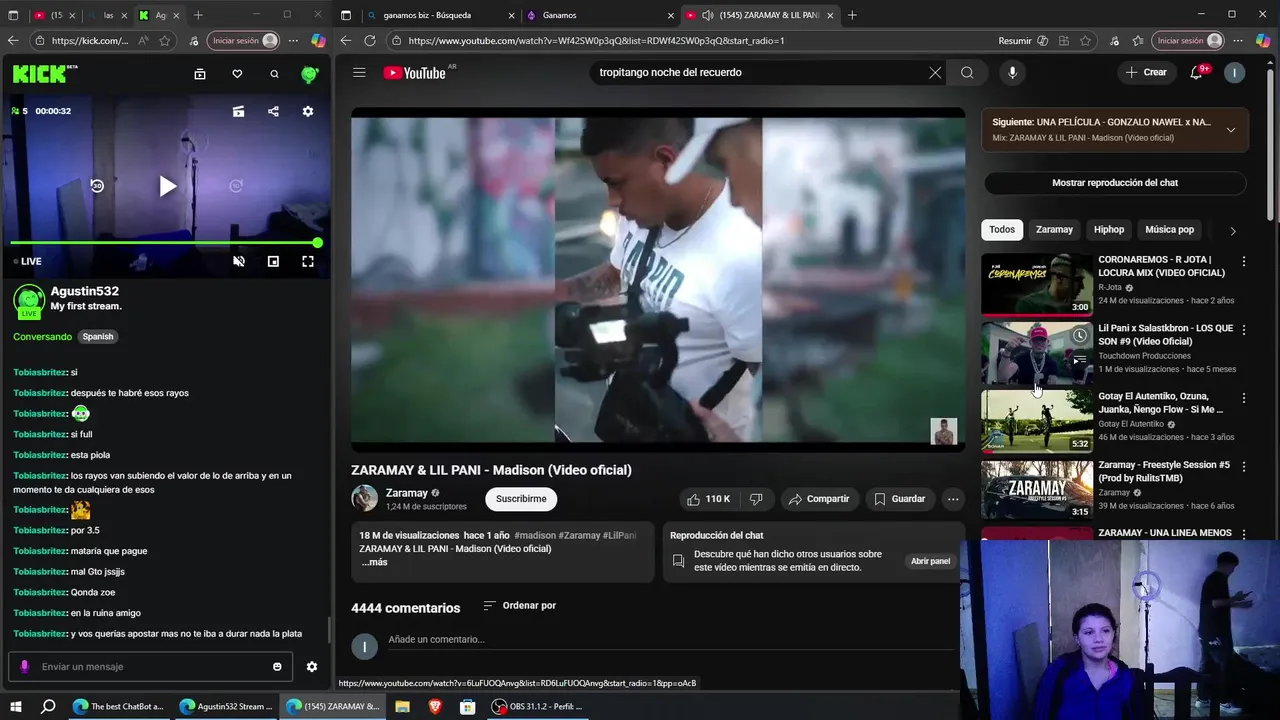This screenshot has height=720, width=1280.
Task: Open Kick search magnifier icon
Action: 274,74
